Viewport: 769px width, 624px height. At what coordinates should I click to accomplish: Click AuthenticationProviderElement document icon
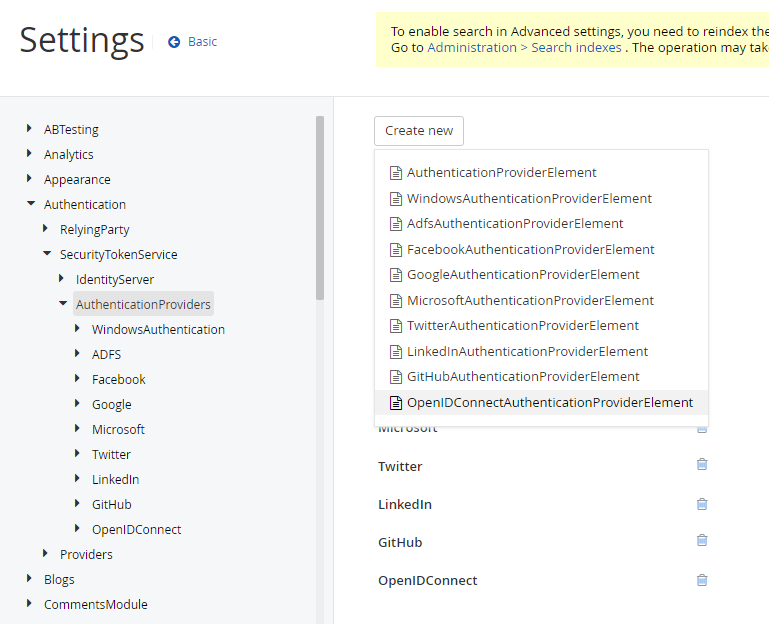pyautogui.click(x=395, y=173)
